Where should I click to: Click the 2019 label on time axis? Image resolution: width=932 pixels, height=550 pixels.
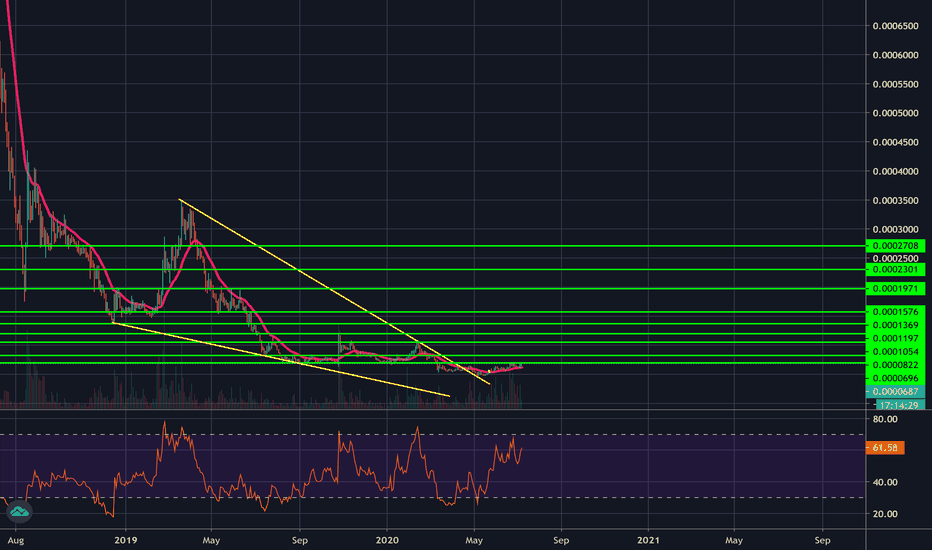(125, 540)
